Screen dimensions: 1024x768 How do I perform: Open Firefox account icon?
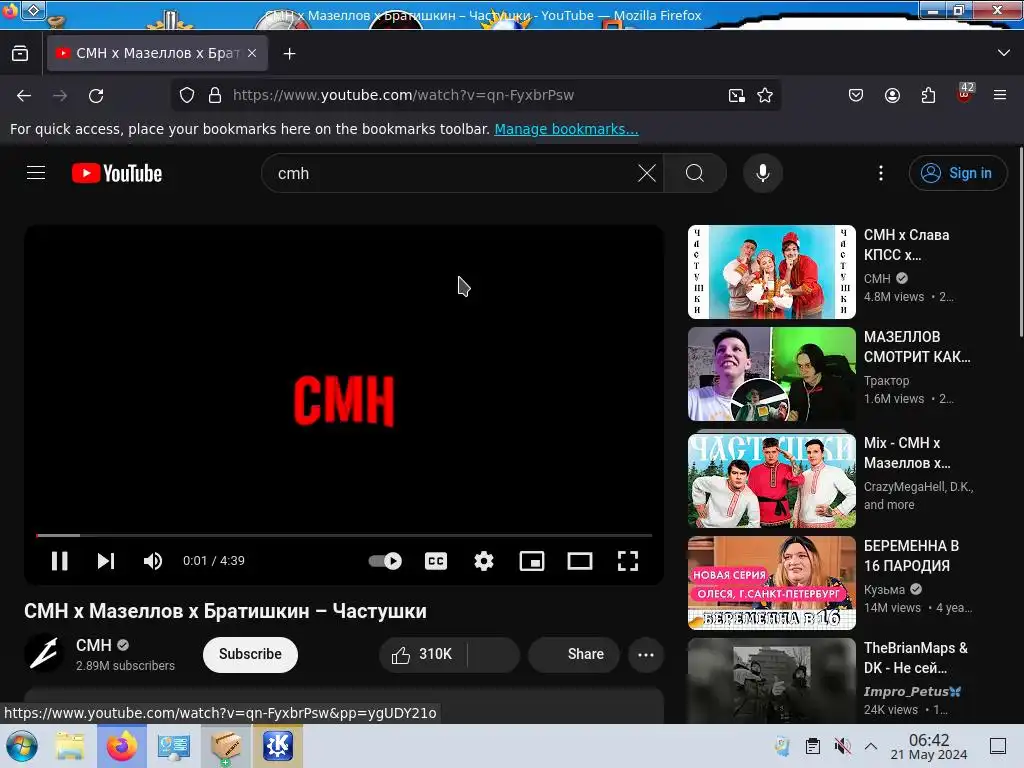(x=892, y=95)
